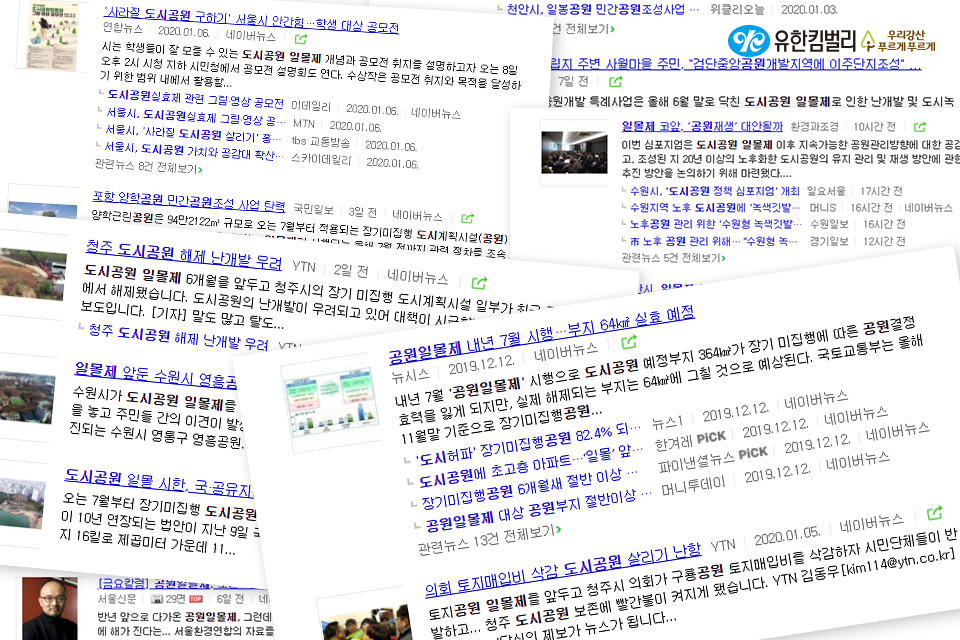Open headline 천안시, 일봉공원 민간공원조성사업
960x640 pixels.
603,9
